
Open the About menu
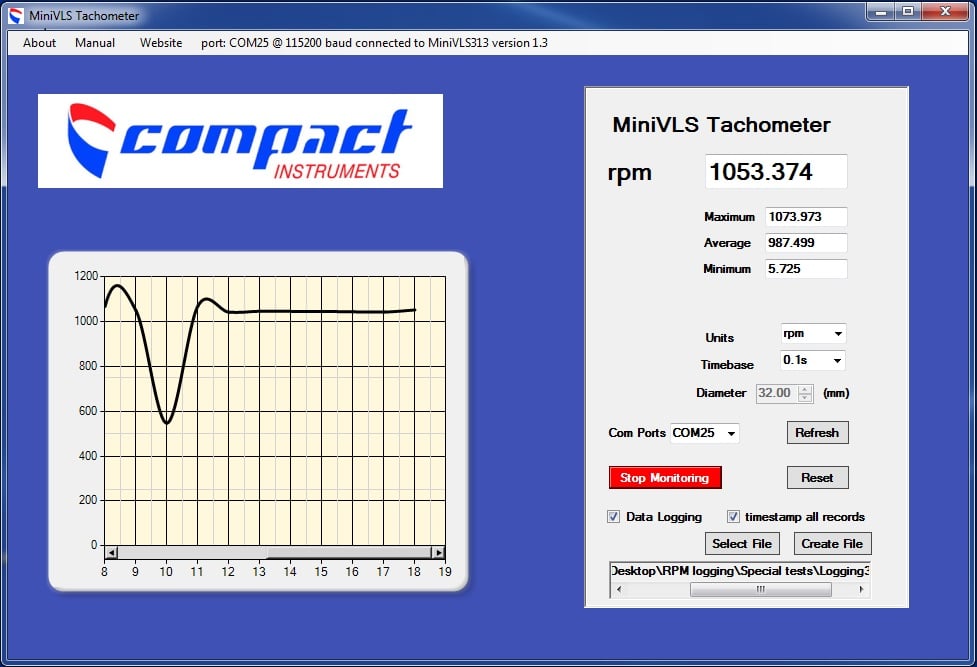39,42
